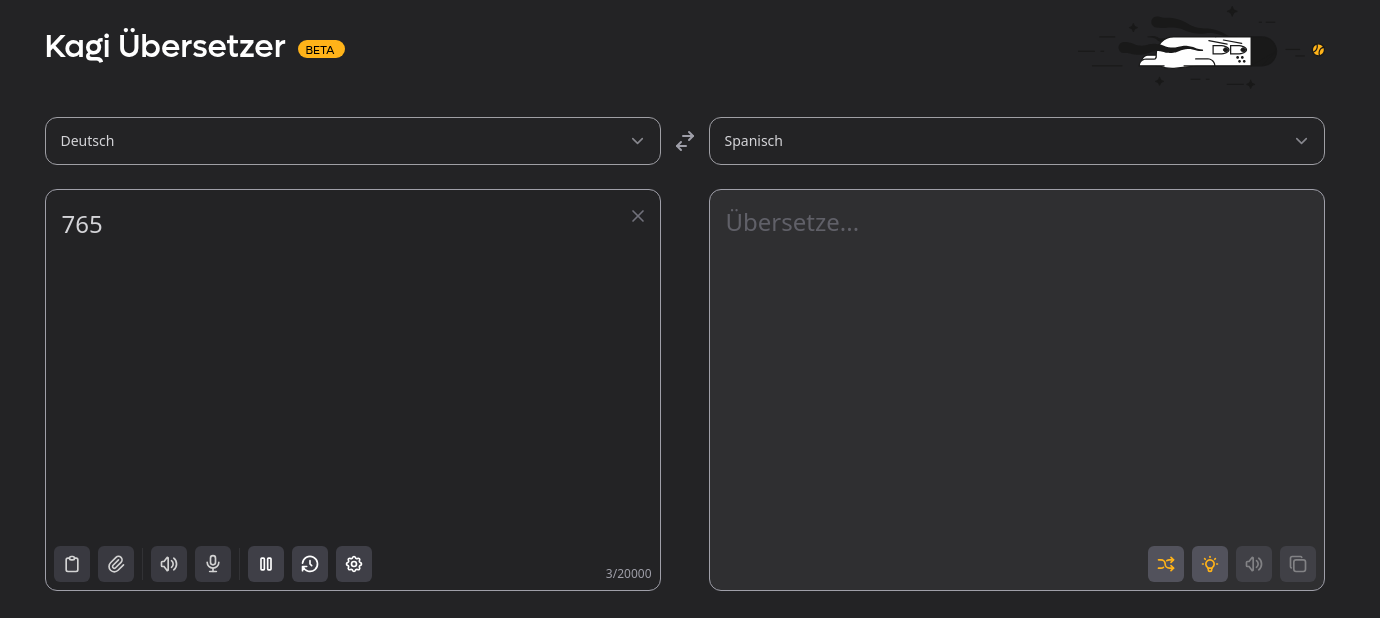
Task: Clear the source text with the X
Action: coord(638,216)
